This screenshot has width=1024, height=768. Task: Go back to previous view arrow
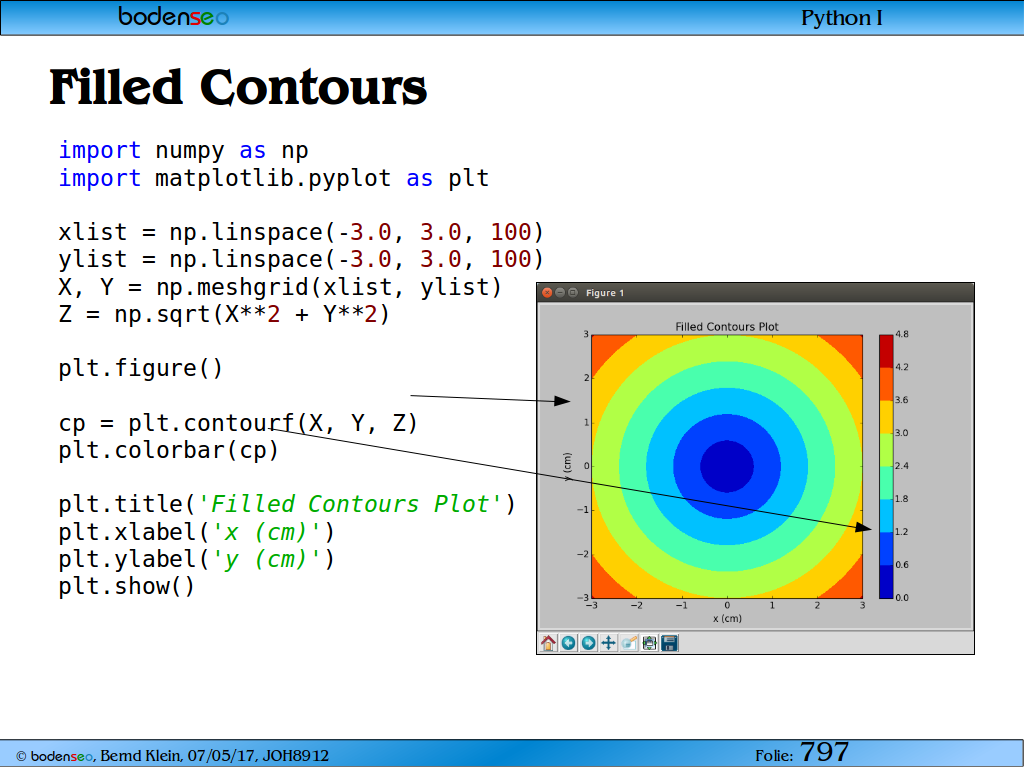tap(568, 643)
